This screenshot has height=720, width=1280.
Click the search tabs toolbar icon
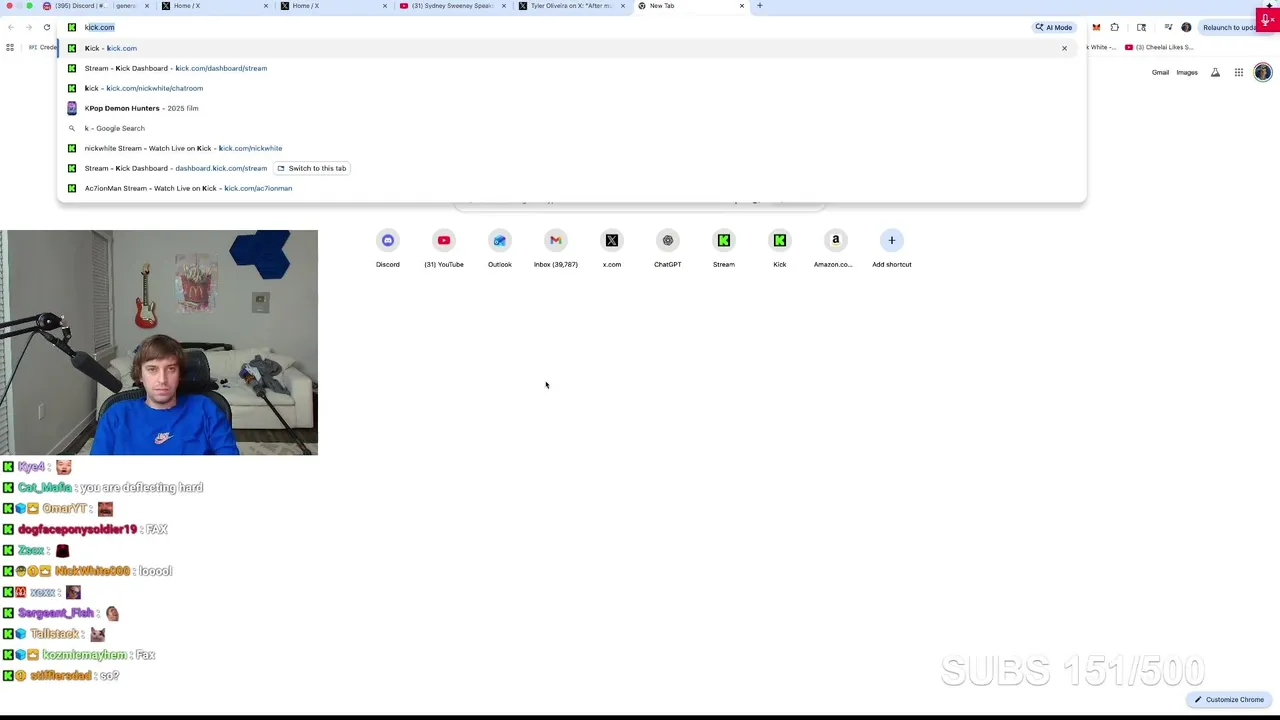point(1141,27)
